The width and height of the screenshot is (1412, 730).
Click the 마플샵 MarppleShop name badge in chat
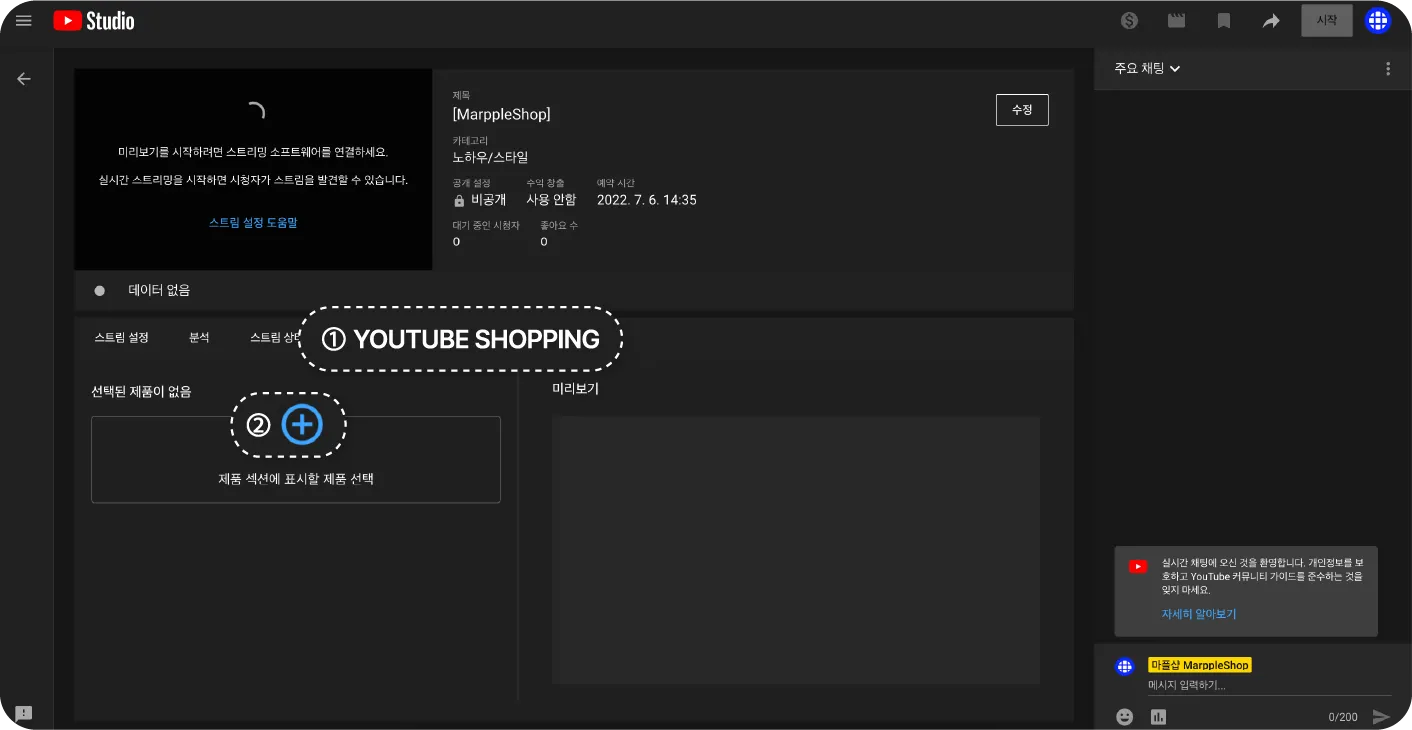click(1200, 665)
